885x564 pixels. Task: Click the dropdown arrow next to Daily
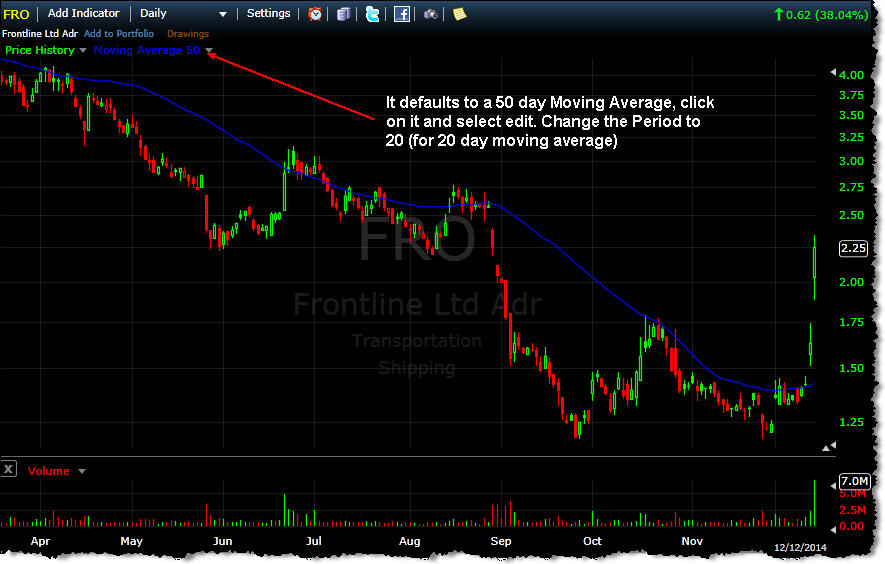223,14
